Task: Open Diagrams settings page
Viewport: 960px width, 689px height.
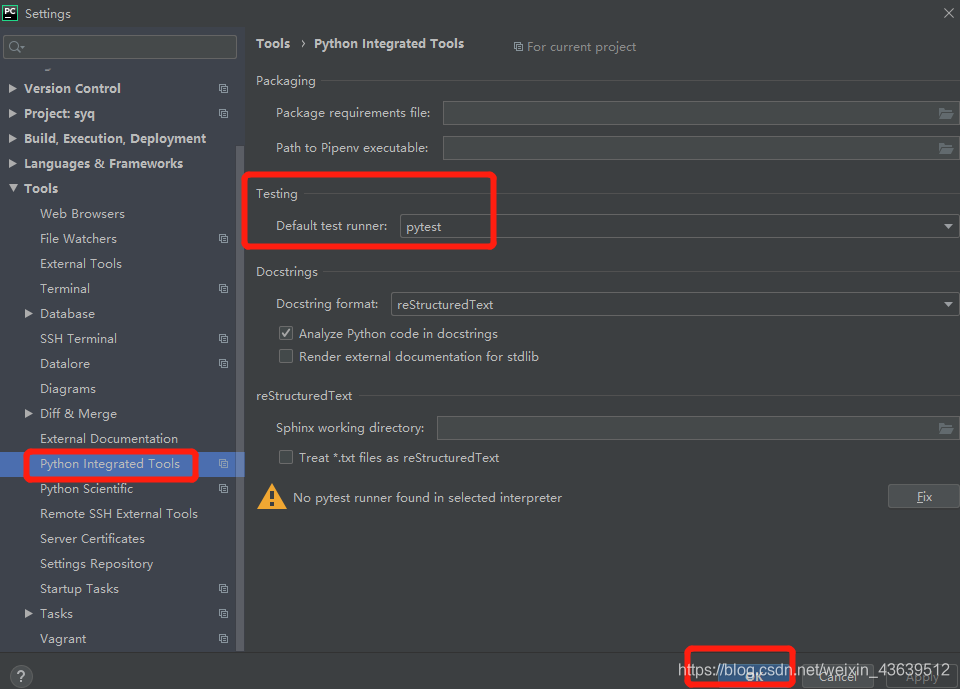Action: (x=68, y=389)
